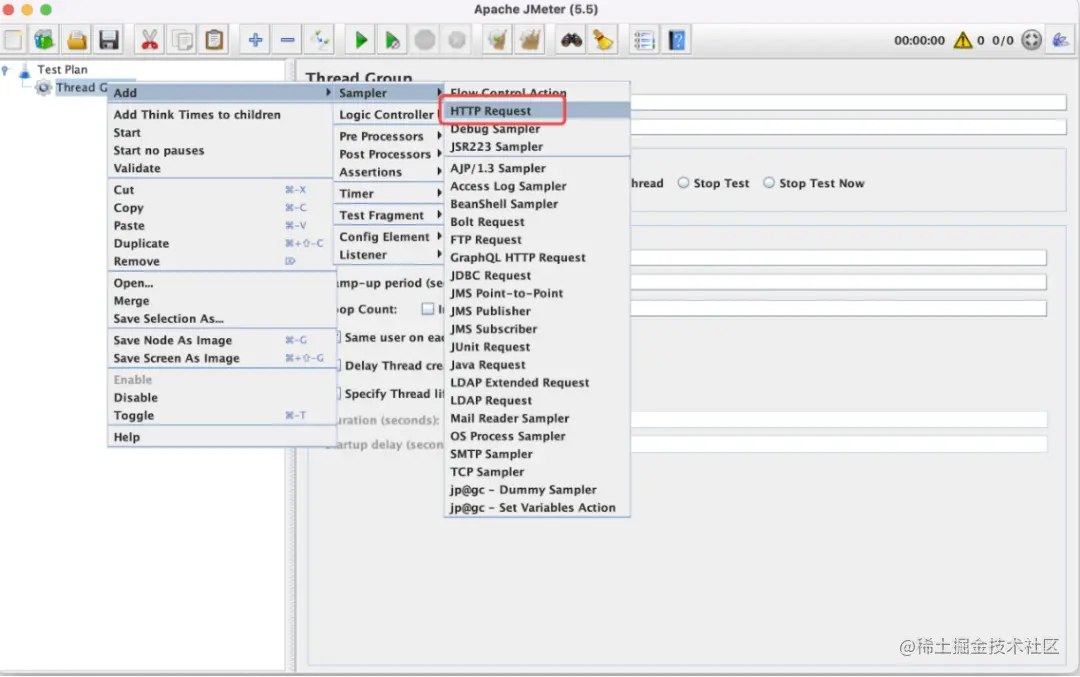Image resolution: width=1080 pixels, height=677 pixels.
Task: Click the Thread Group name input field
Action: (x=849, y=103)
